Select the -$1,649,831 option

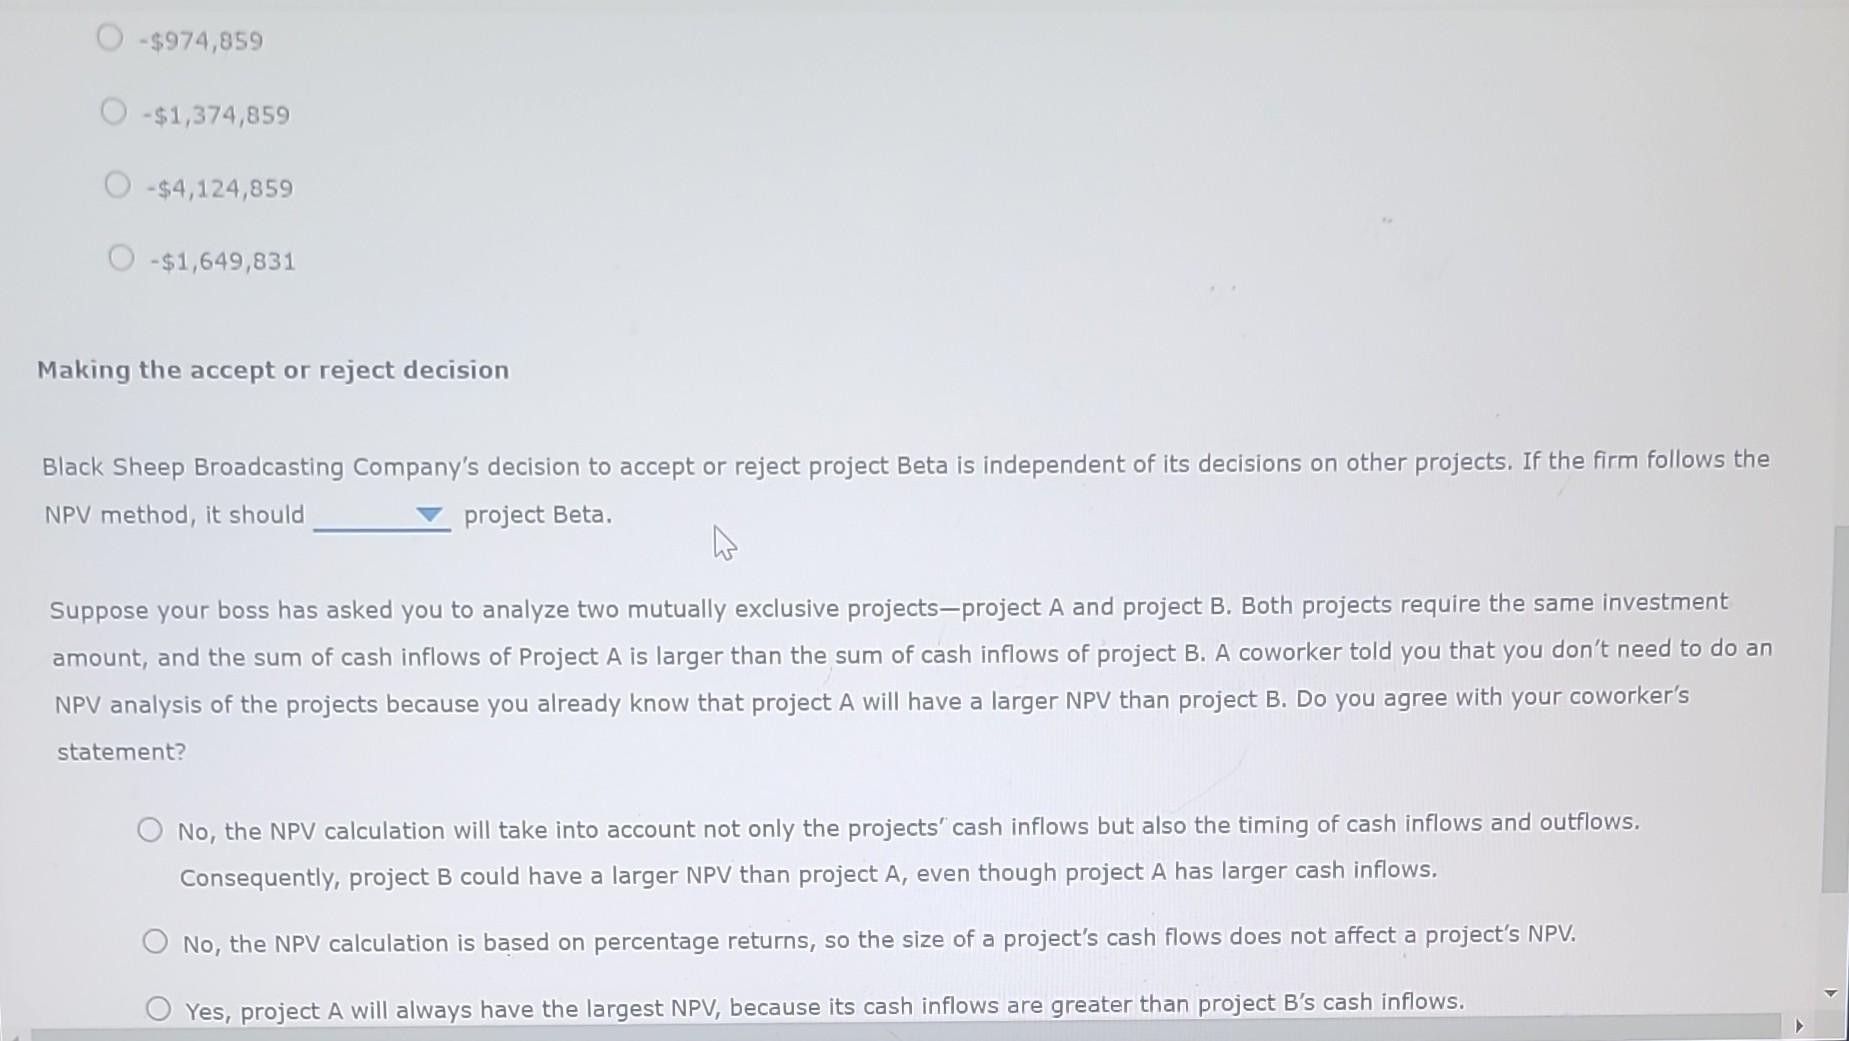coord(122,258)
